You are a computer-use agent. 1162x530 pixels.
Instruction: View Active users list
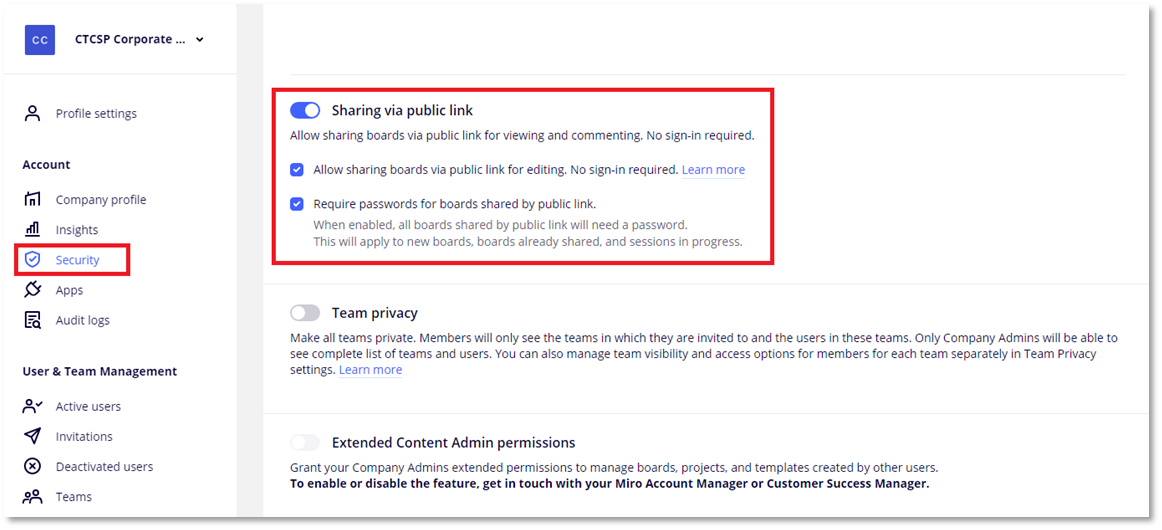[88, 406]
